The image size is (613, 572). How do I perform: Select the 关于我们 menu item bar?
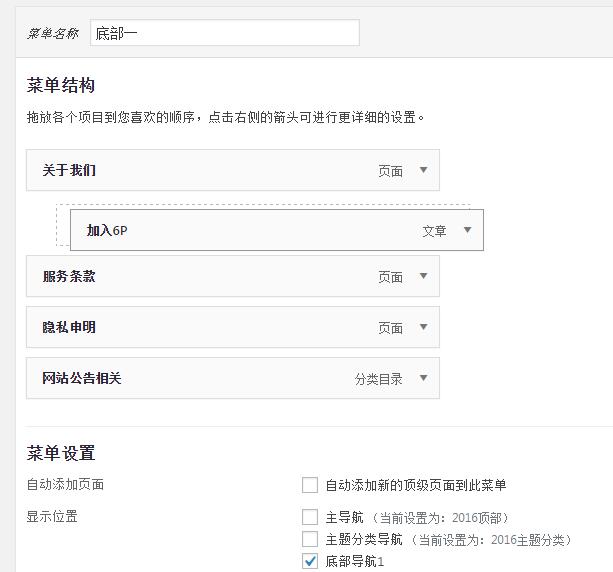200,170
